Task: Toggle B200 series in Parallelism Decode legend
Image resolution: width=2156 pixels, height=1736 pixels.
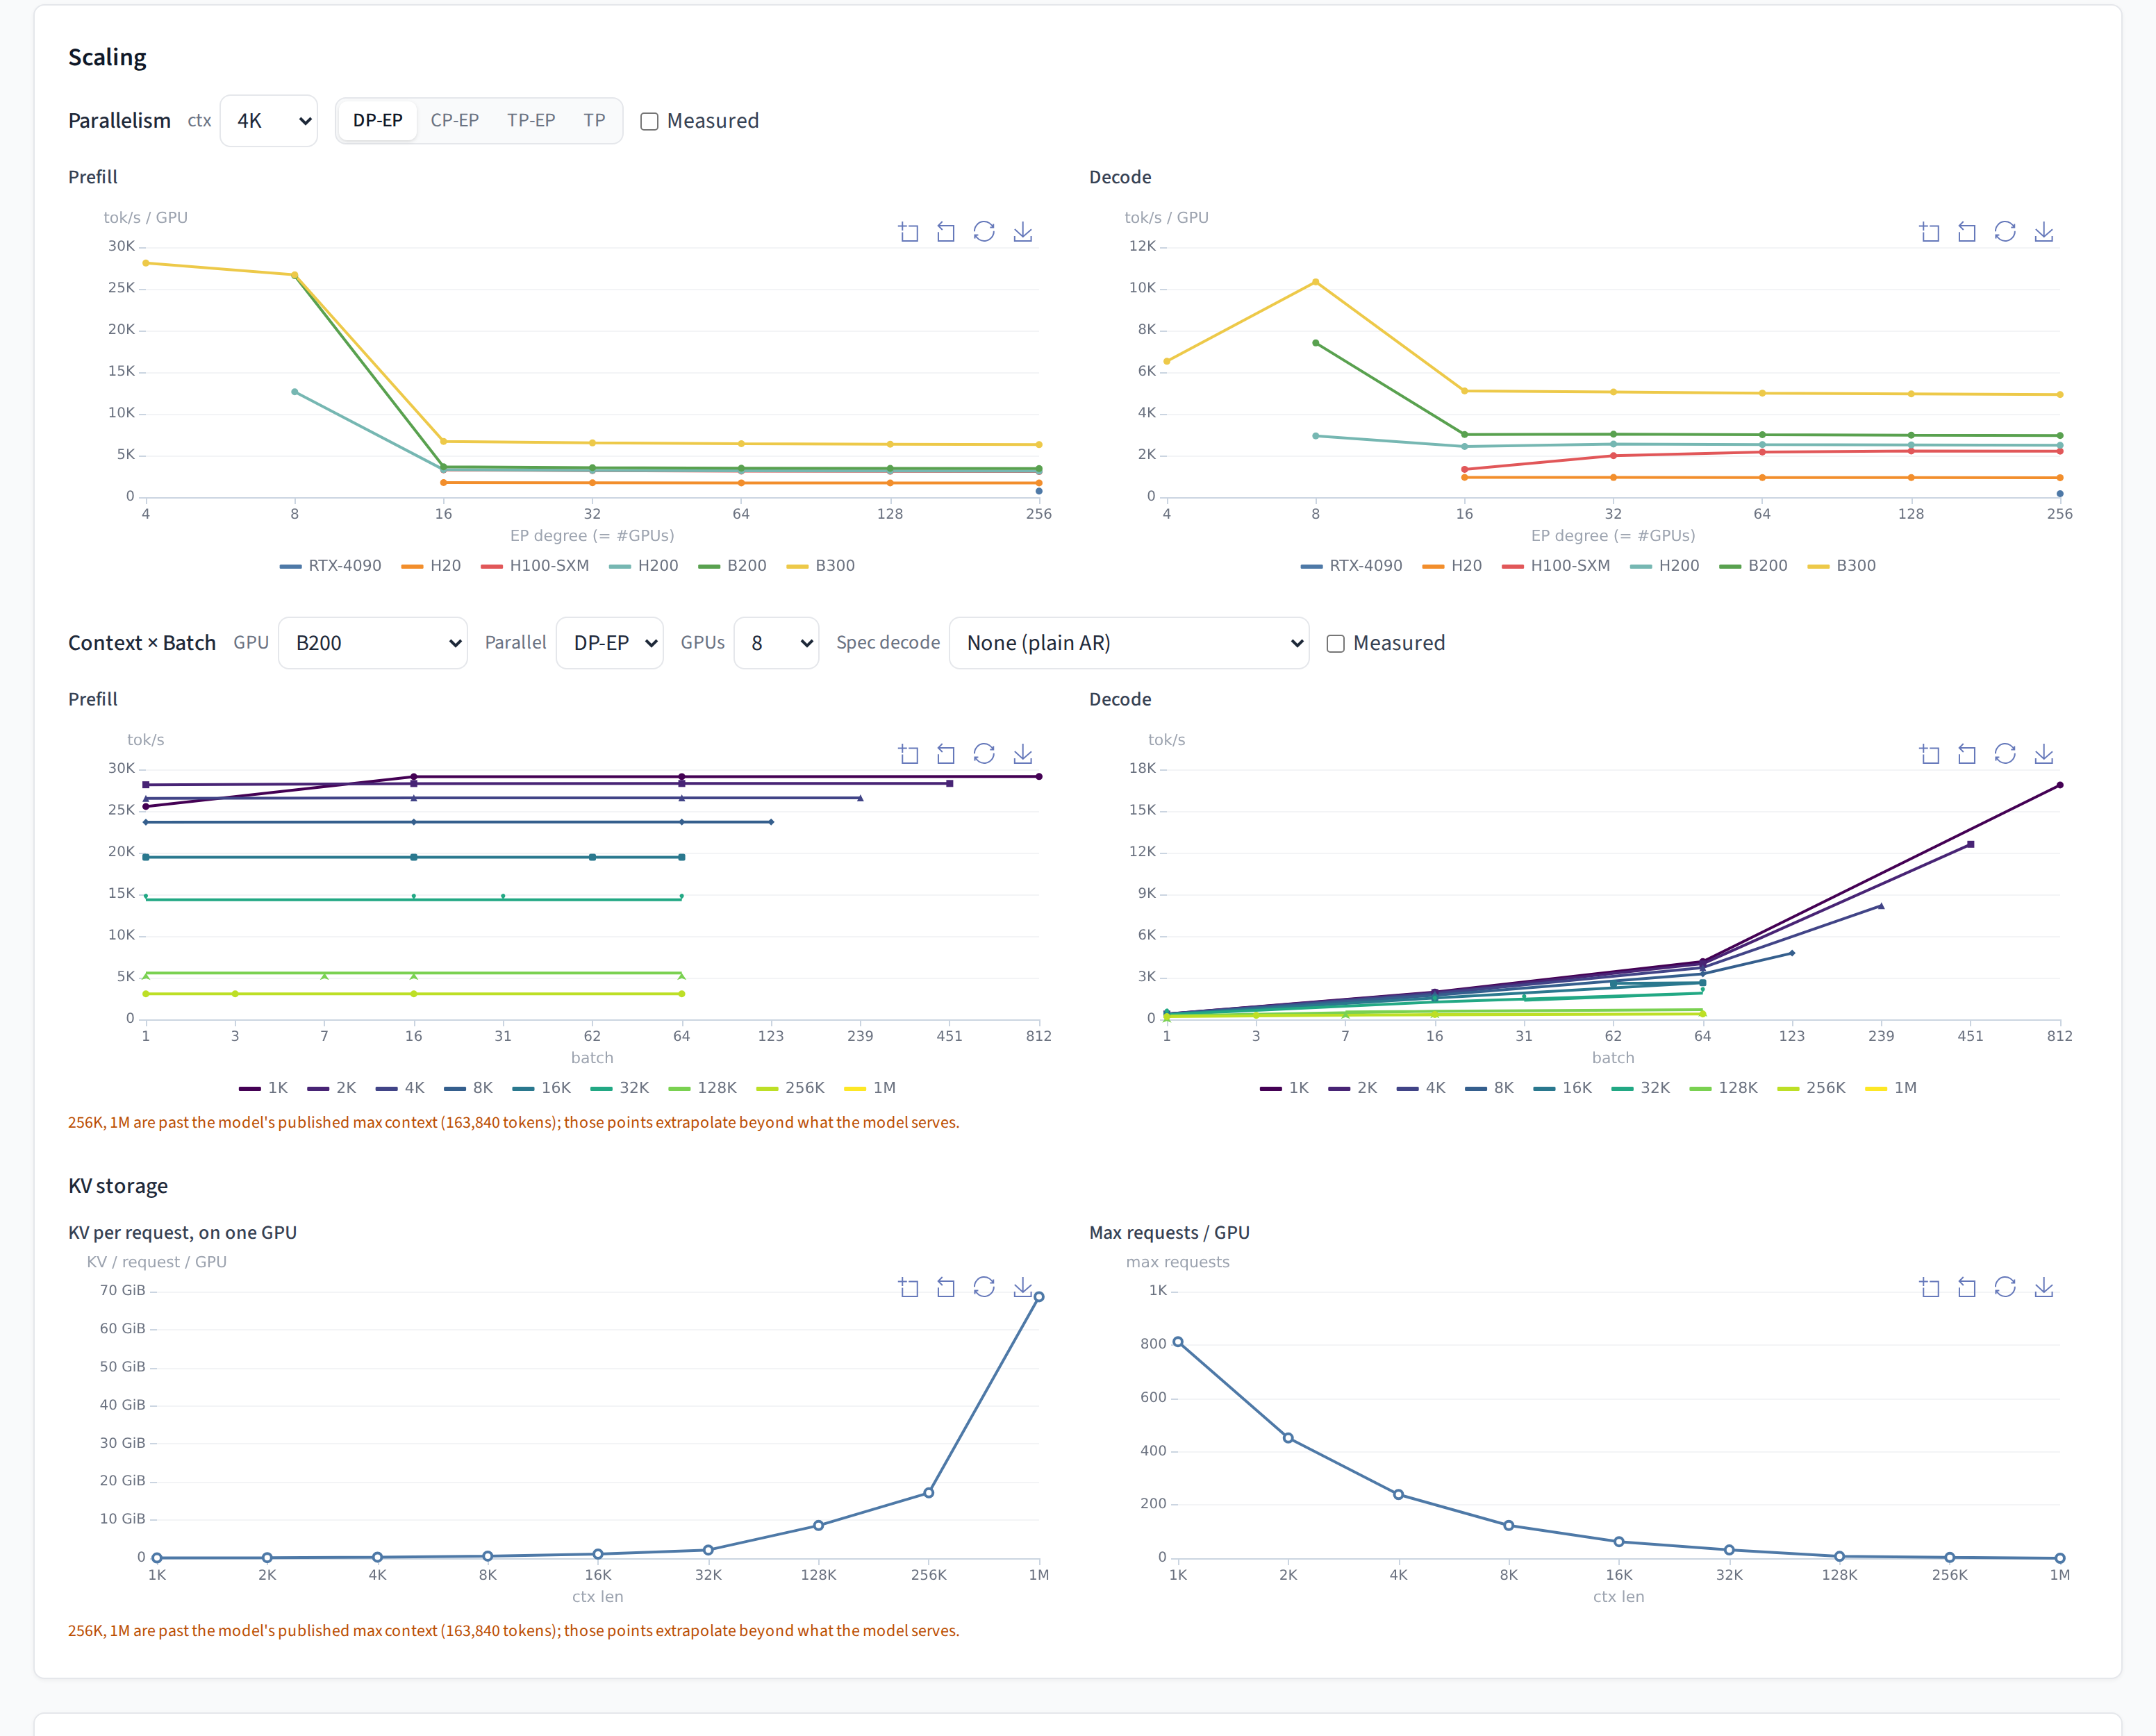Action: tap(1754, 566)
